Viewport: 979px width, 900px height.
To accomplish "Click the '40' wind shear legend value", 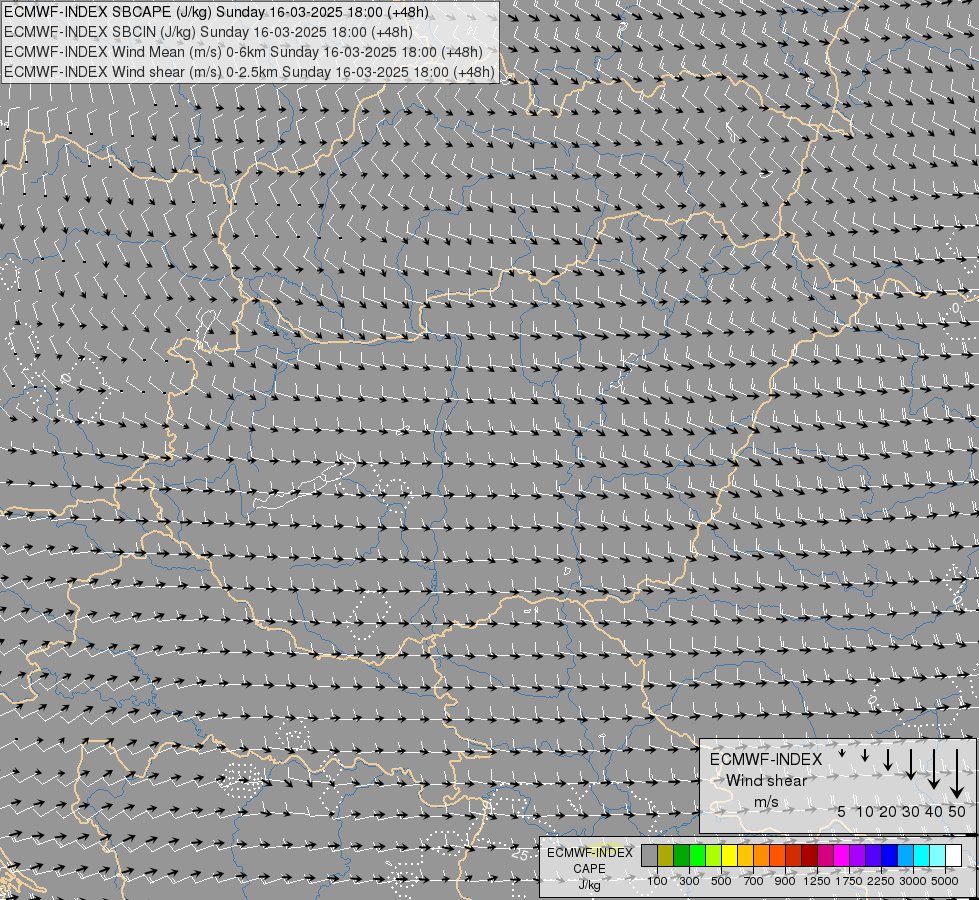I will pos(933,812).
